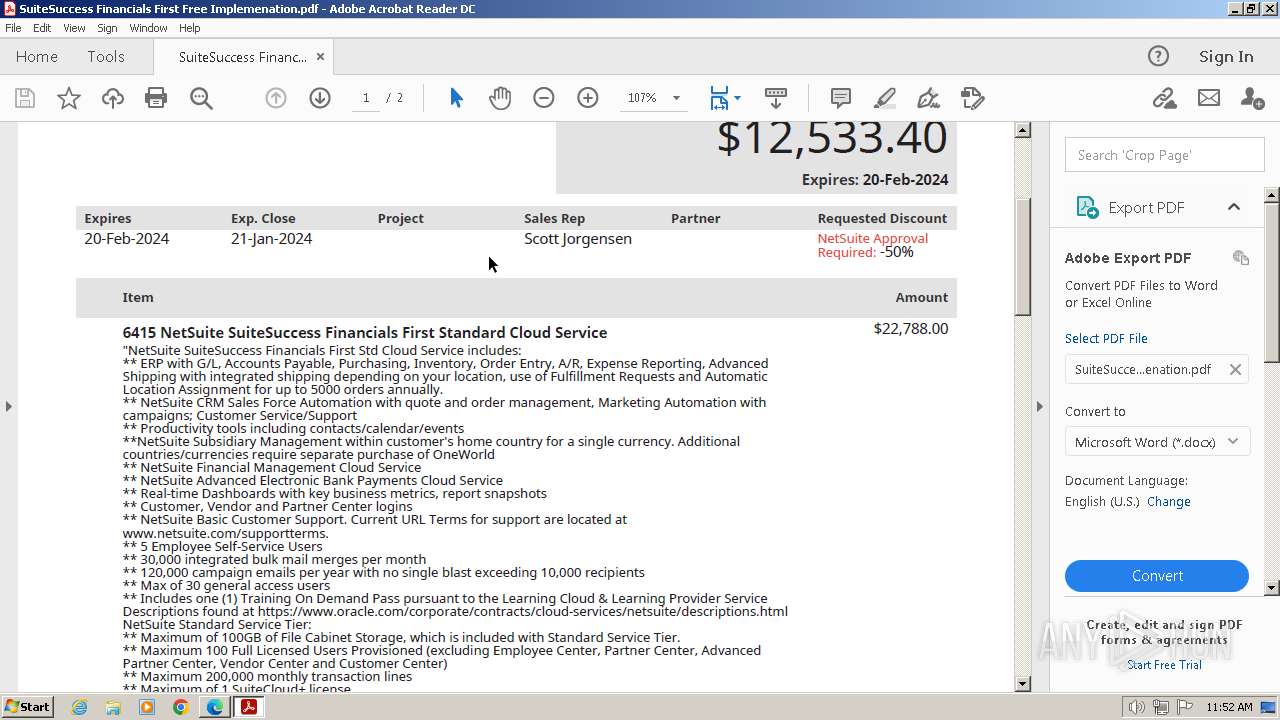Open the Sign menu
Viewport: 1280px width, 720px height.
click(x=107, y=28)
